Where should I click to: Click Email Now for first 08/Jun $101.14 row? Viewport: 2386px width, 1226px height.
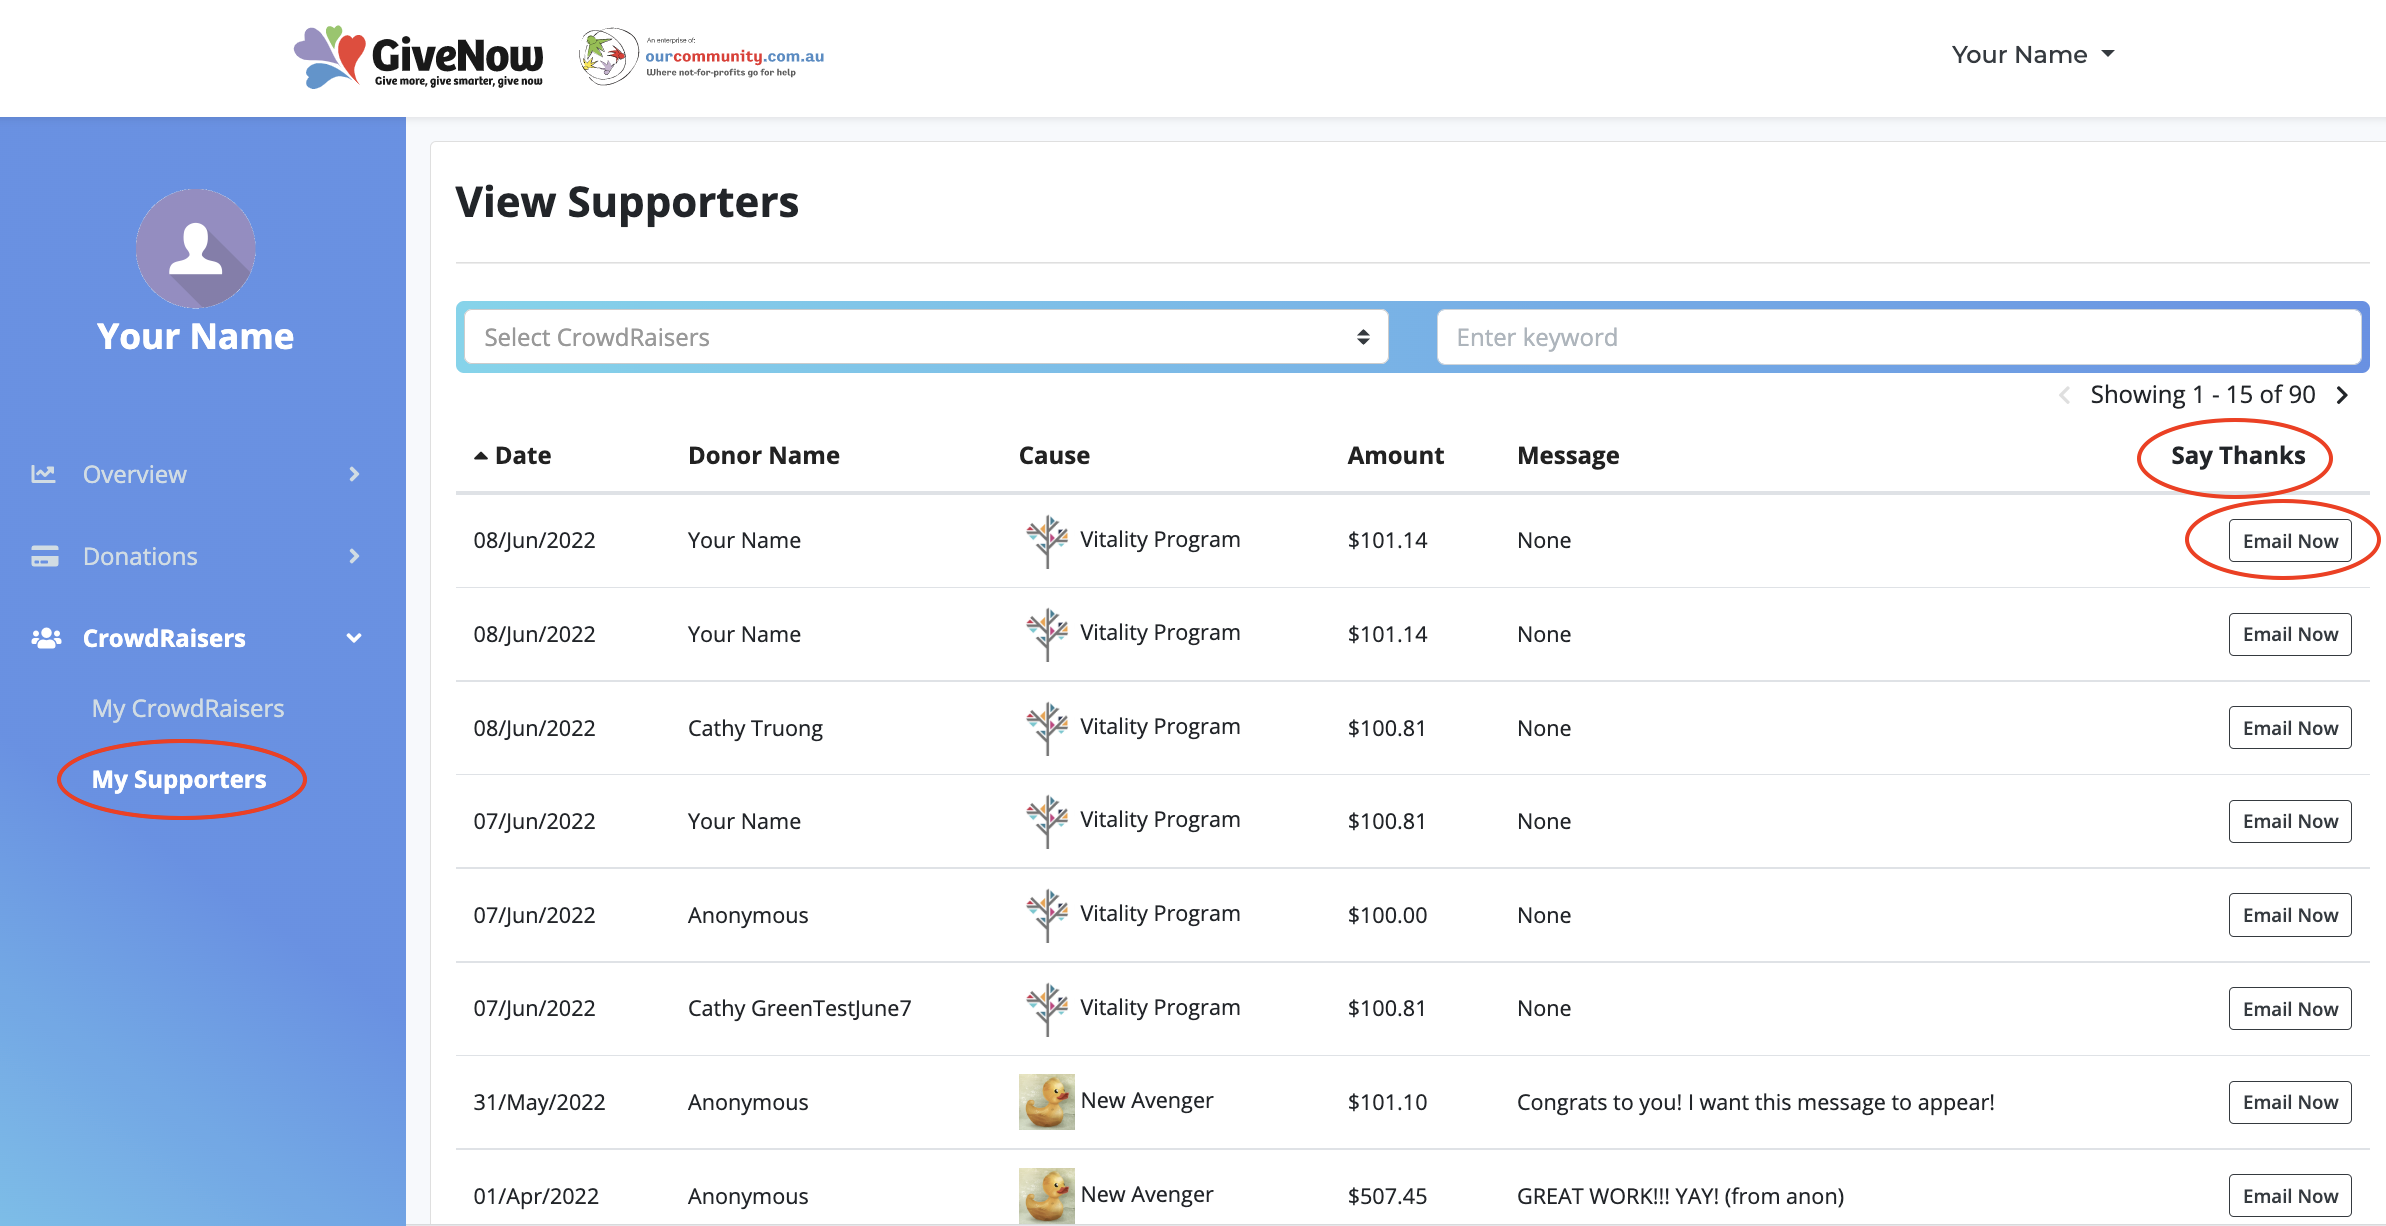(x=2290, y=541)
